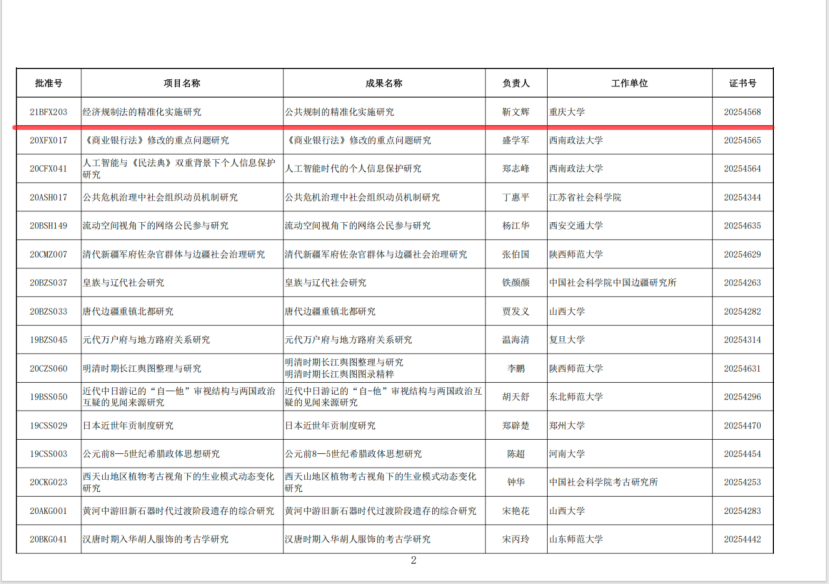Click the 负责人 column header
The height and width of the screenshot is (584, 829).
coord(514,82)
